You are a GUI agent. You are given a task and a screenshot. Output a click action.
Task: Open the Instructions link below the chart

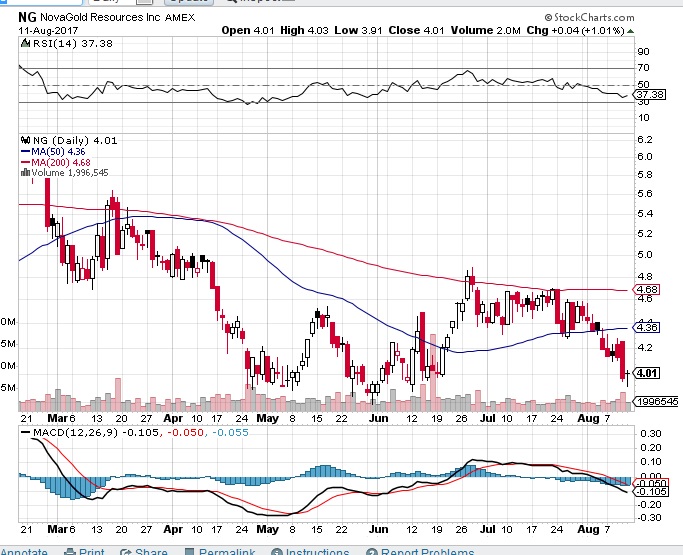(317, 552)
